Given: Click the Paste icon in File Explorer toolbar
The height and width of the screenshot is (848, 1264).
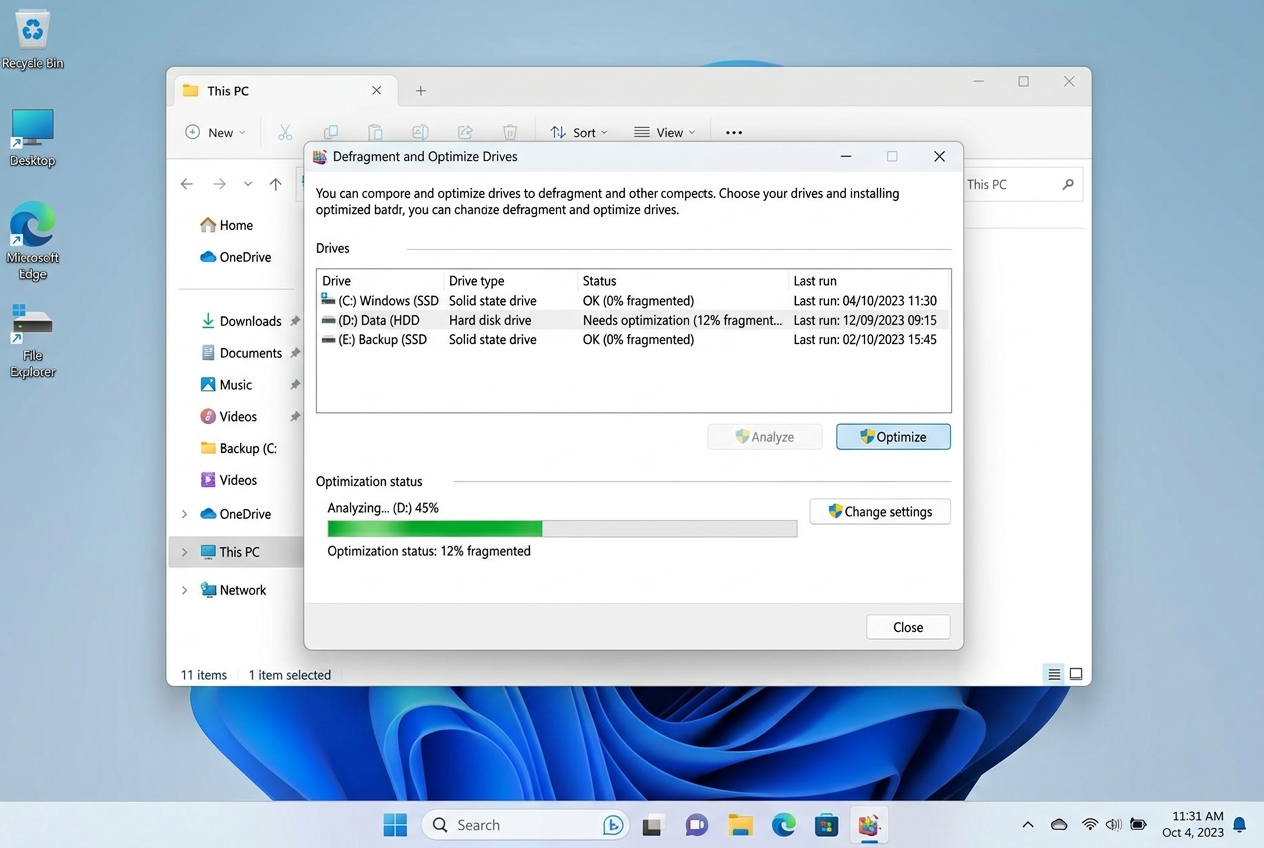Looking at the screenshot, I should tap(375, 132).
